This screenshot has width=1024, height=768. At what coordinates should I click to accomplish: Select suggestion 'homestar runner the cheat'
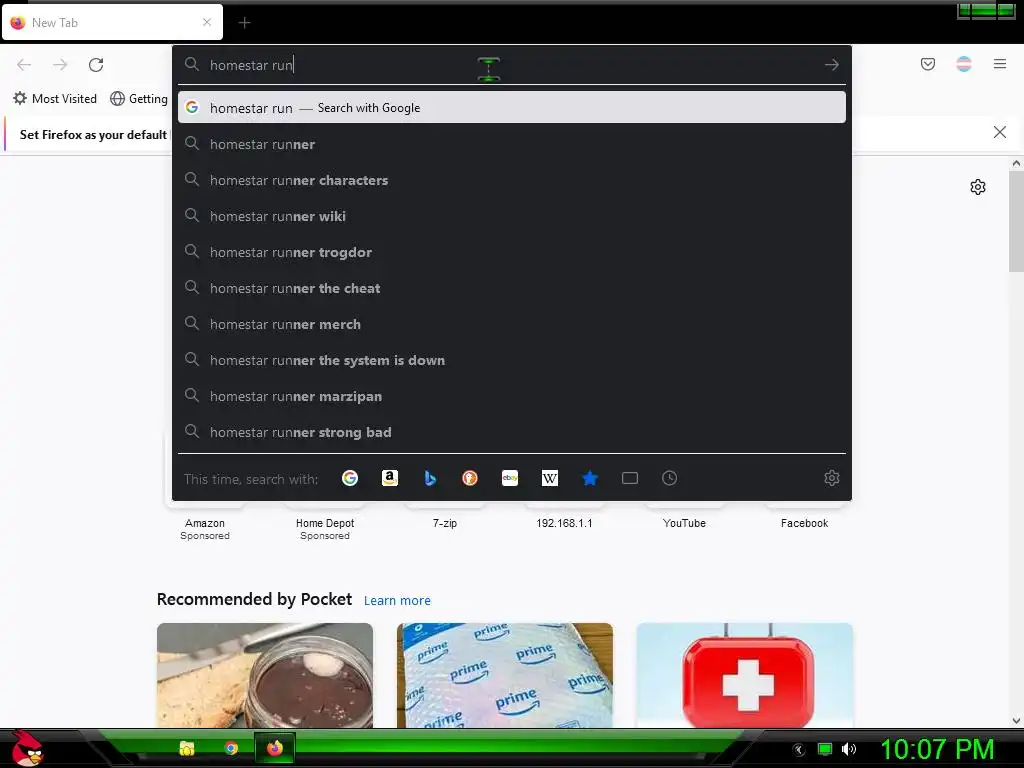(x=511, y=288)
